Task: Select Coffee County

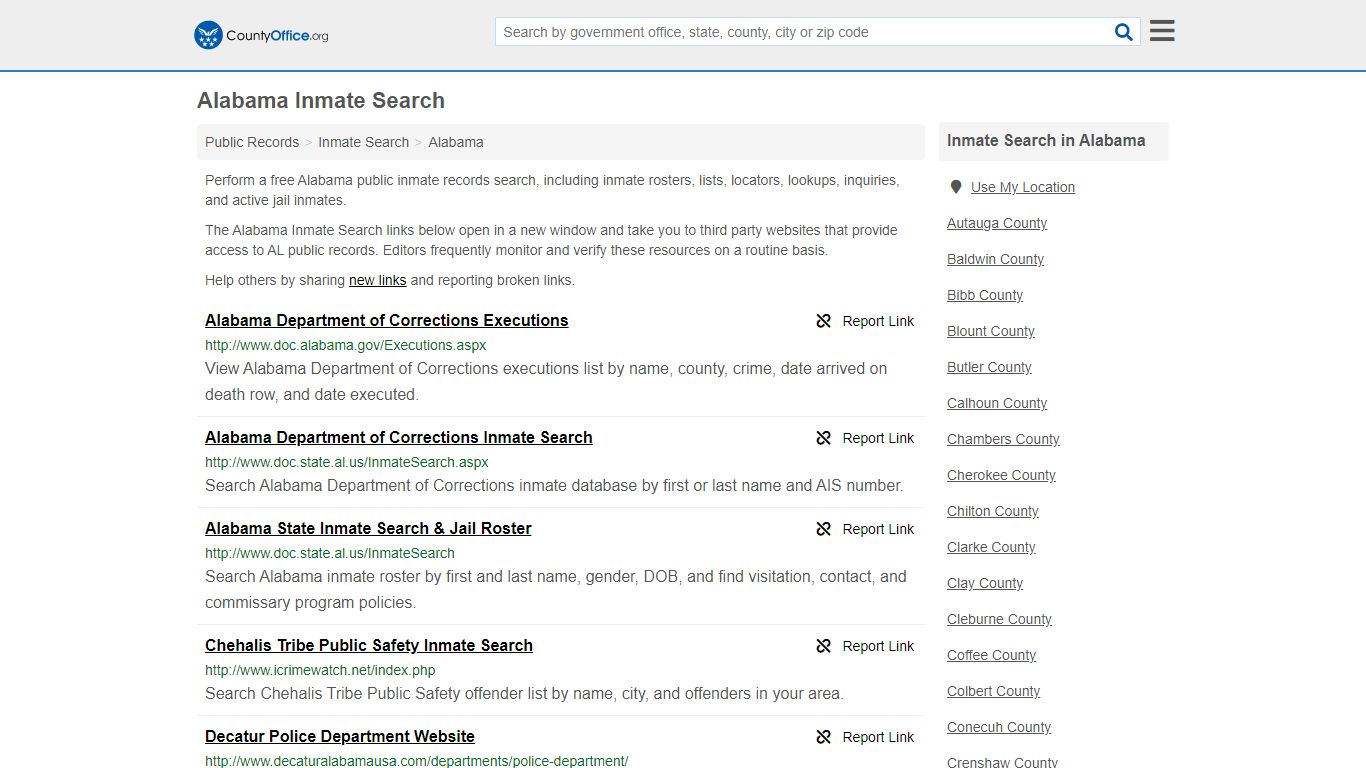Action: pyautogui.click(x=991, y=655)
